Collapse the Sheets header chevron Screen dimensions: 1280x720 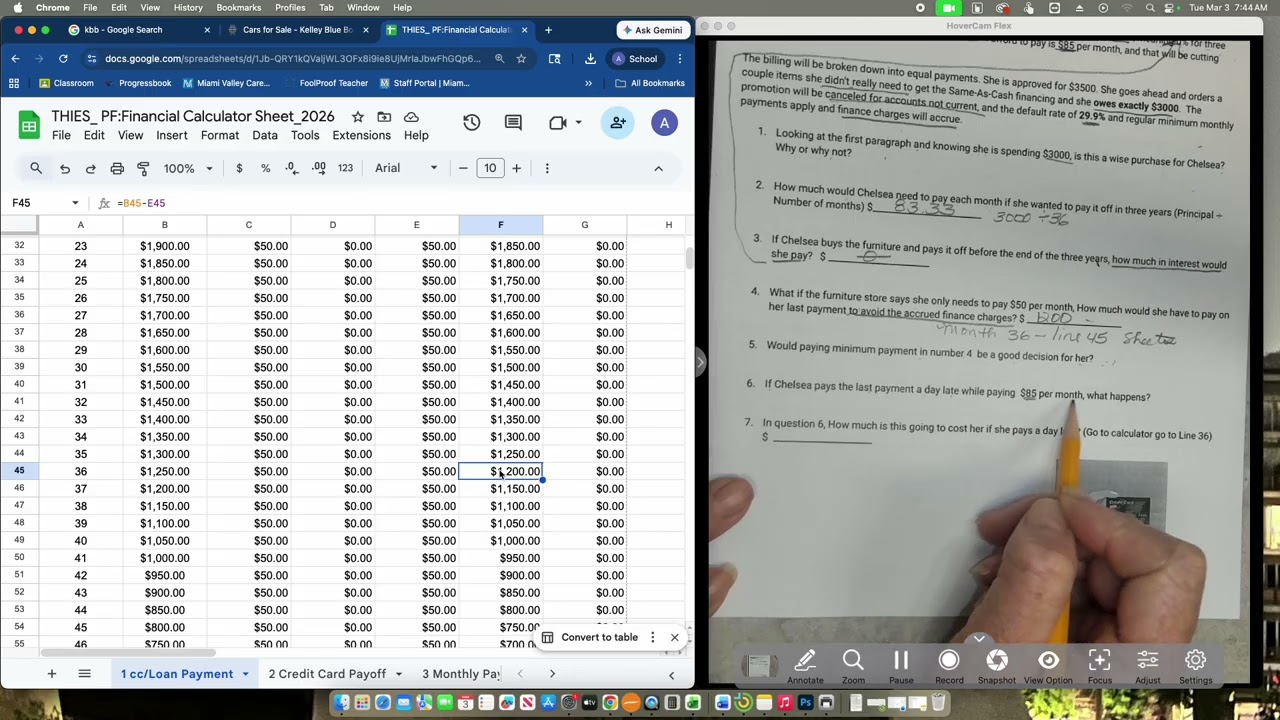point(658,168)
